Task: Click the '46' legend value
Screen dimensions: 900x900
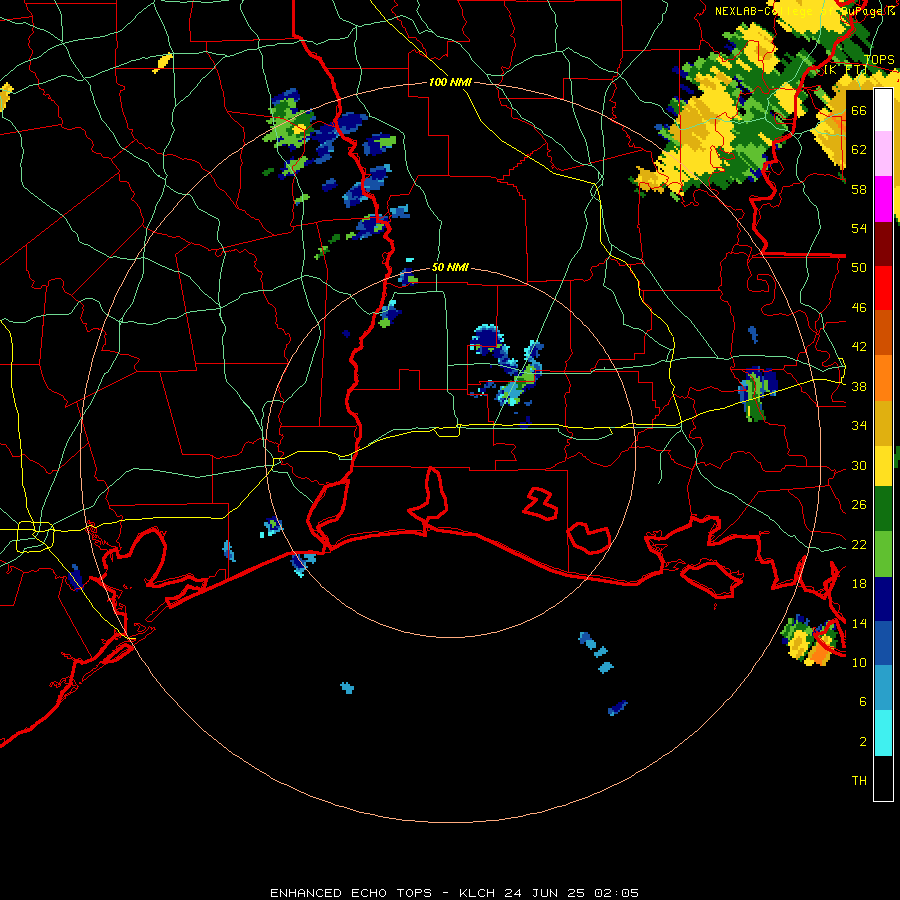Action: click(859, 308)
